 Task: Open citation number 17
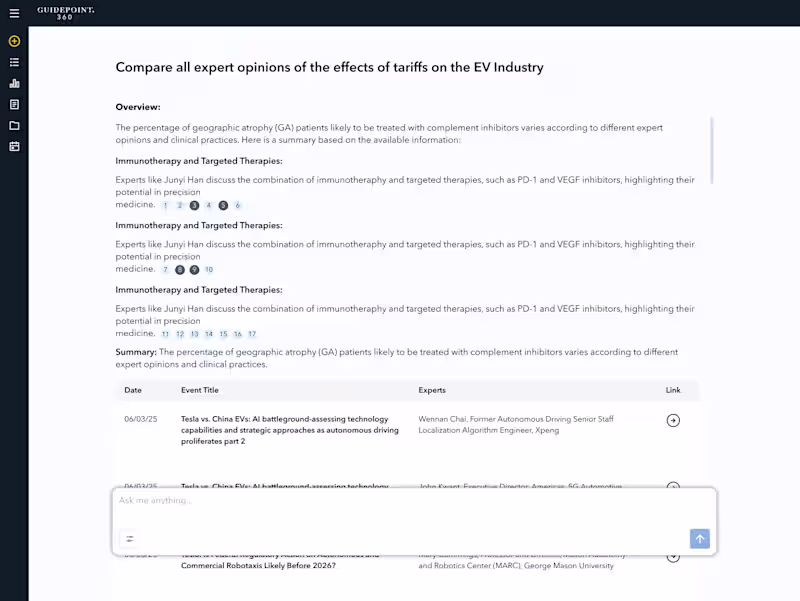click(252, 334)
